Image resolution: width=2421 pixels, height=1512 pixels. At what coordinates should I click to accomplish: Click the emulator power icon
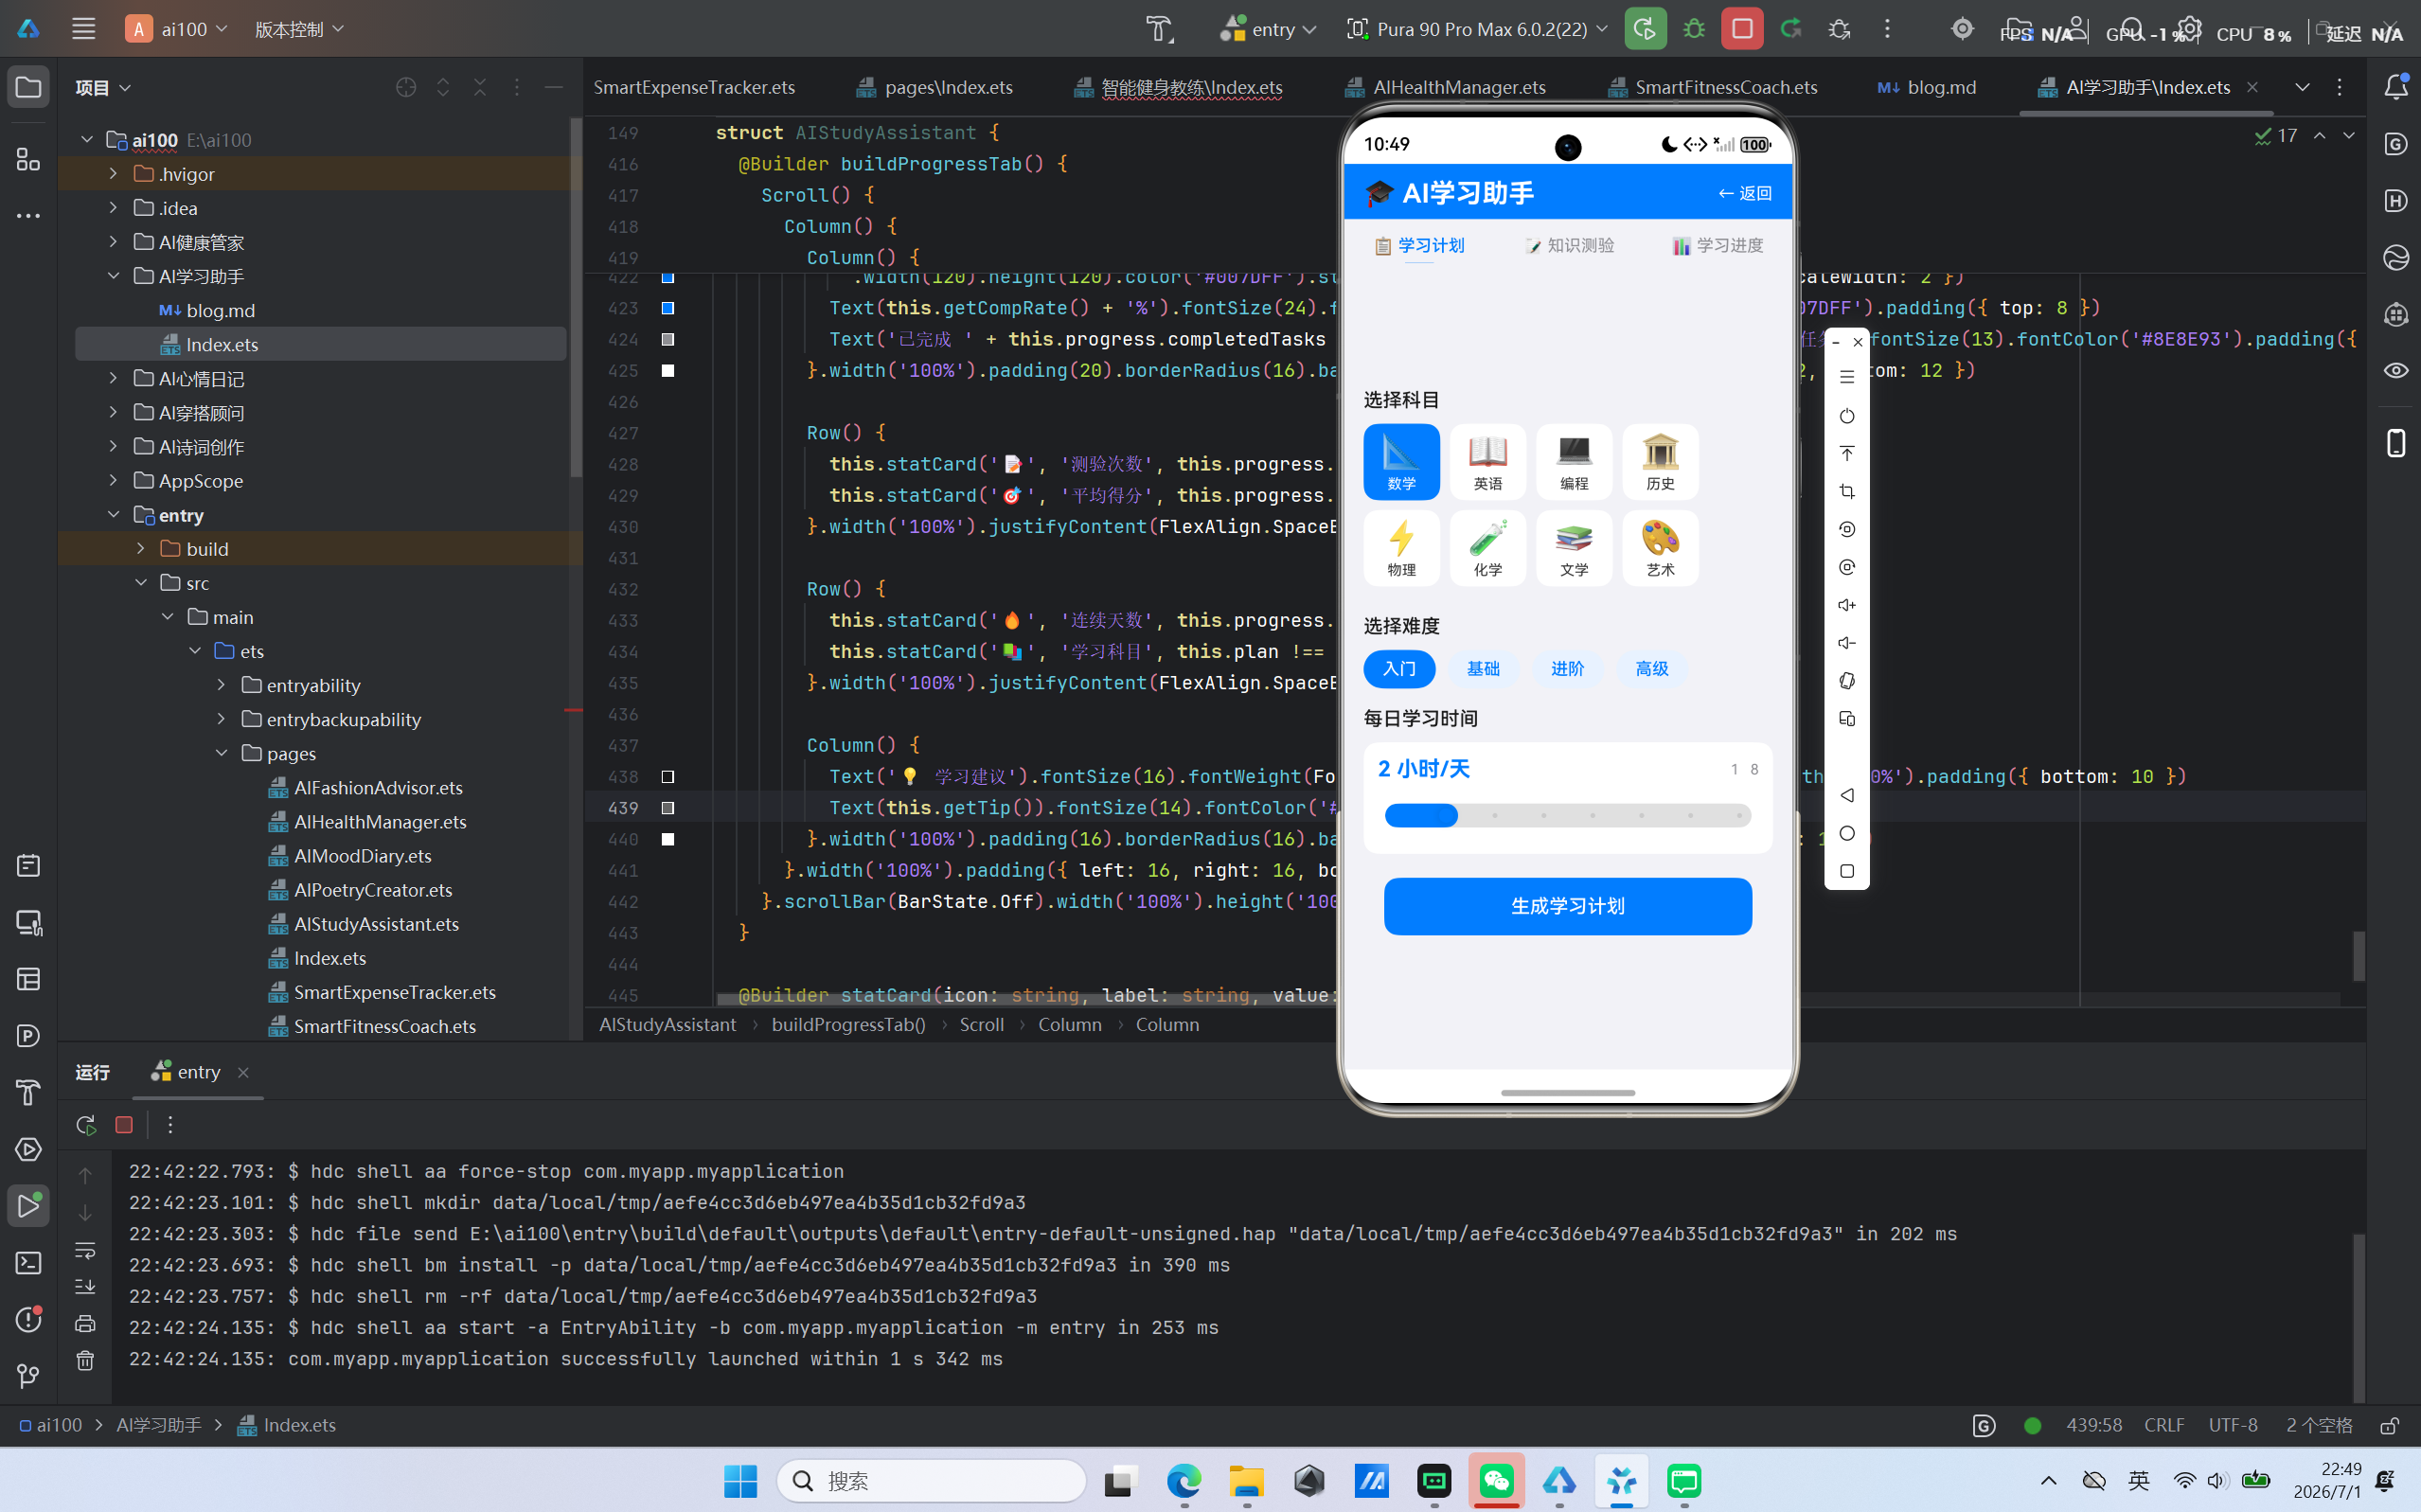[x=1847, y=415]
